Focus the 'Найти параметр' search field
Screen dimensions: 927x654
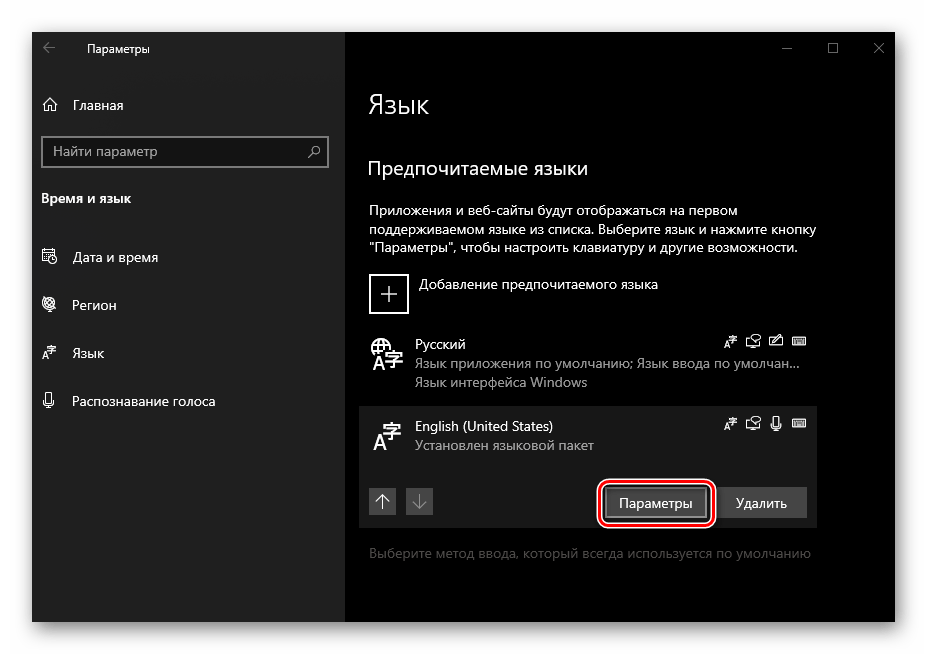(x=170, y=152)
